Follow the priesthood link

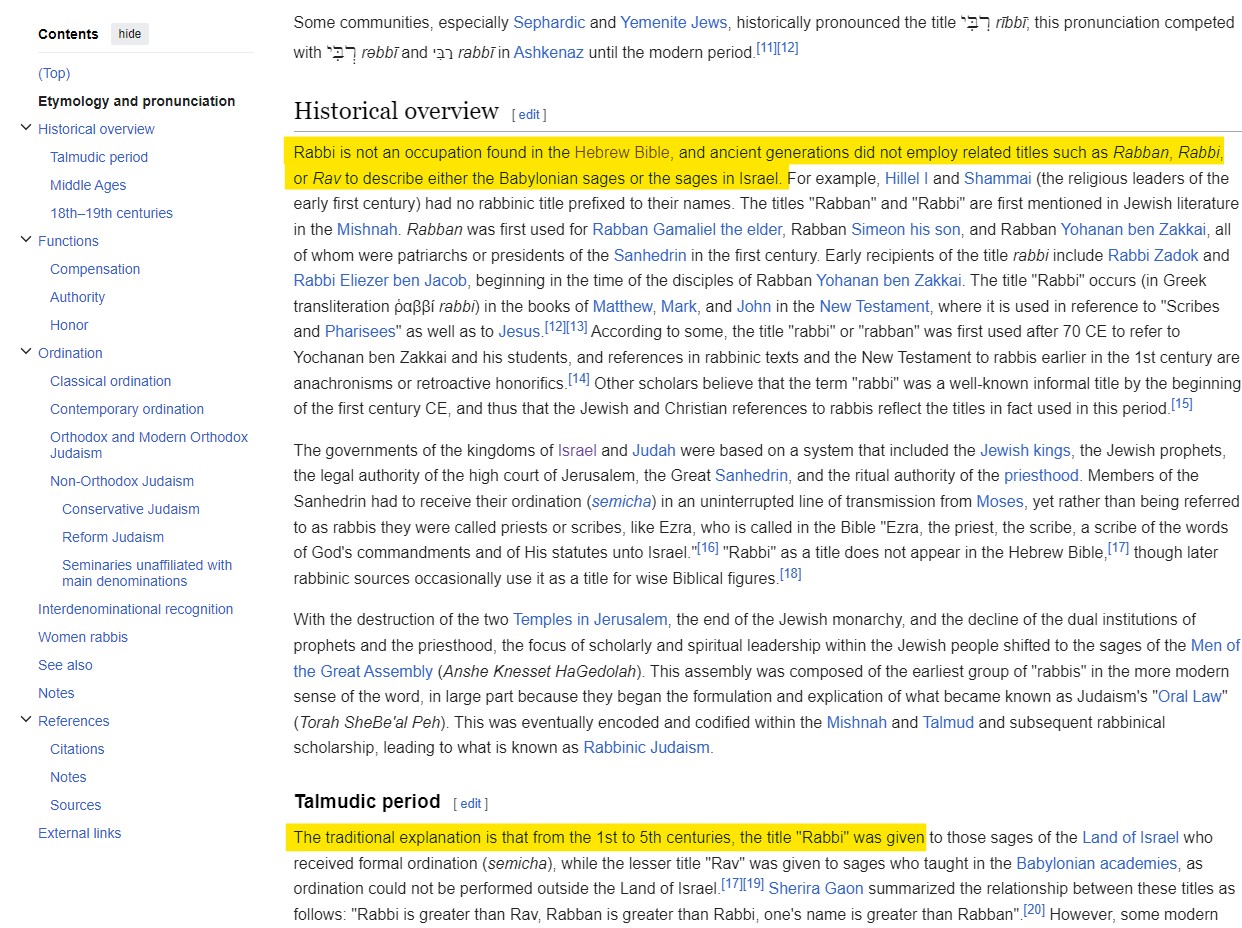[1042, 476]
